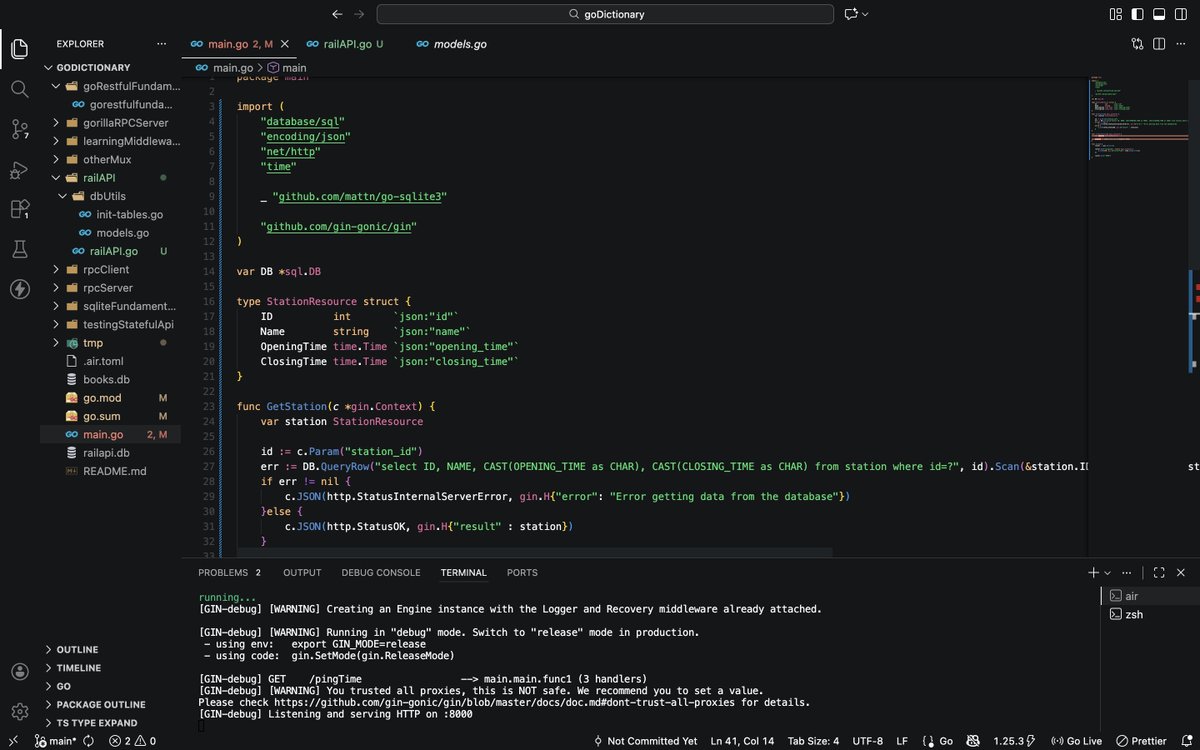This screenshot has height=750, width=1200.
Task: Open changes with the compare icon
Action: [x=1138, y=44]
